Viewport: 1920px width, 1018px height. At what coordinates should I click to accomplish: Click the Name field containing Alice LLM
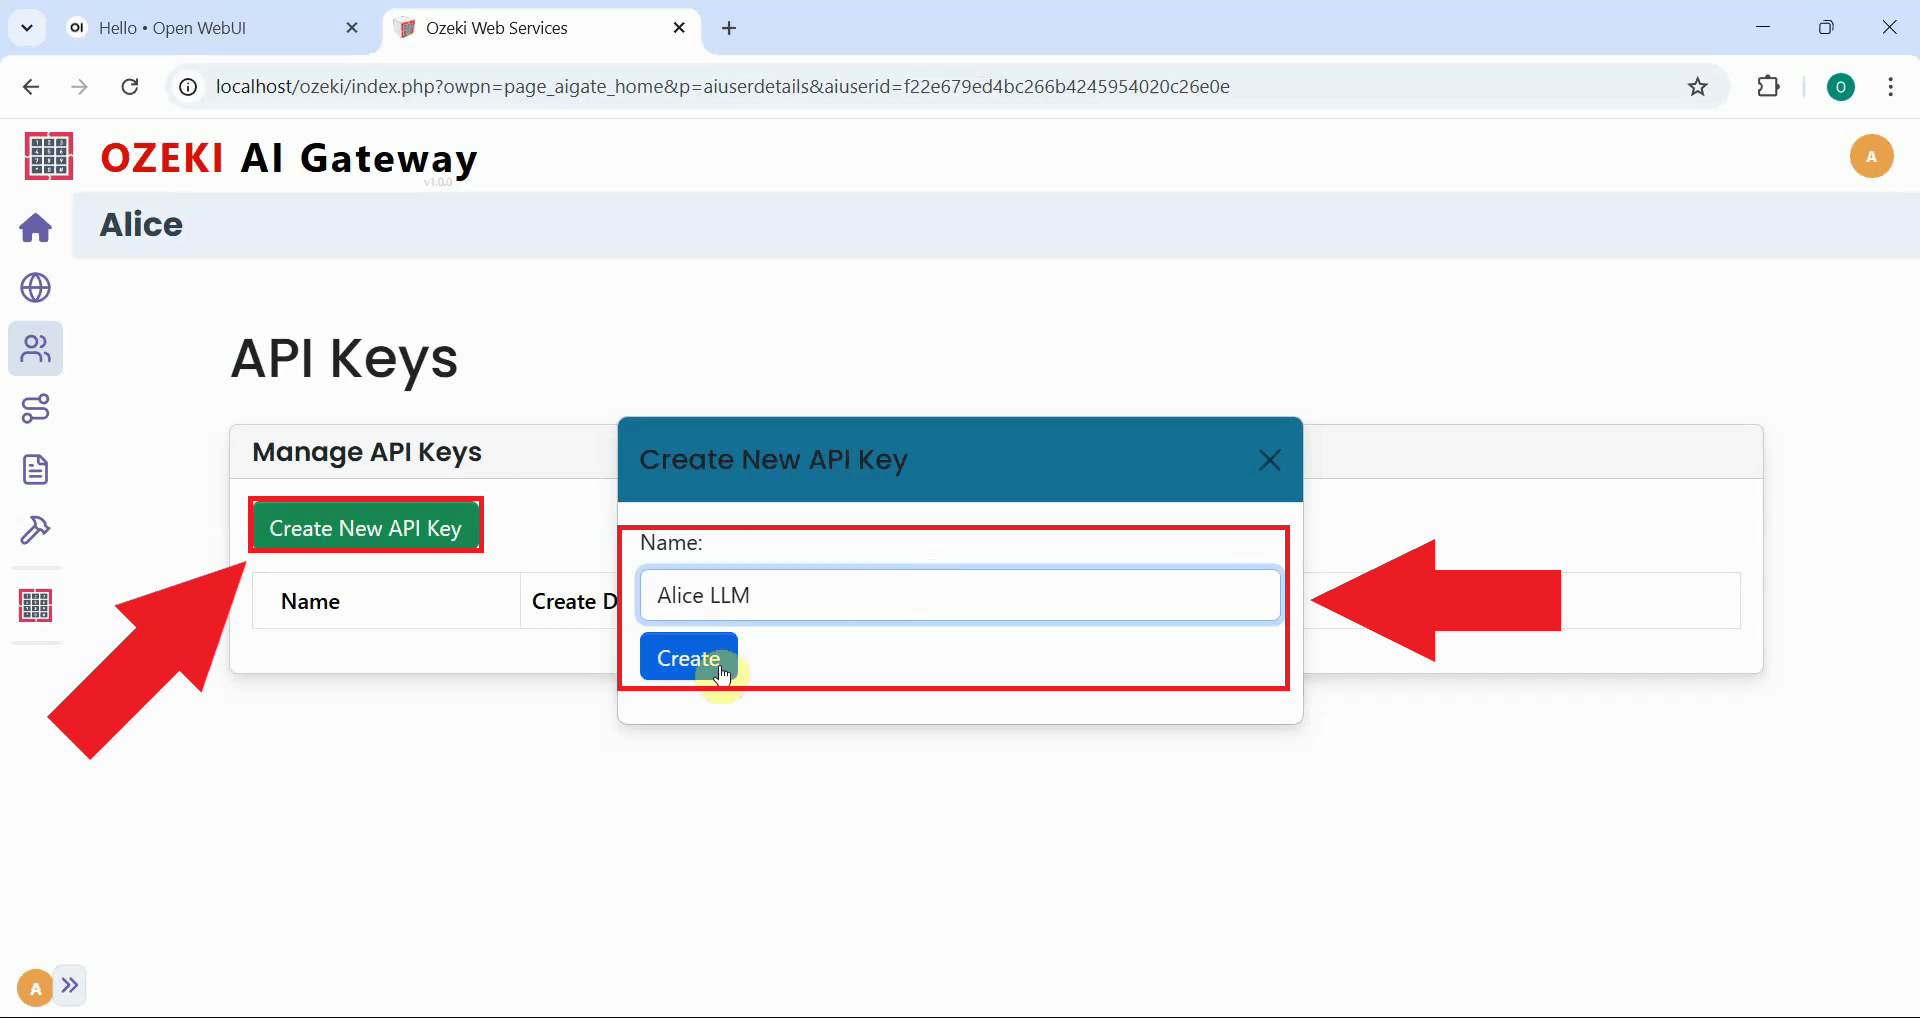(x=959, y=595)
